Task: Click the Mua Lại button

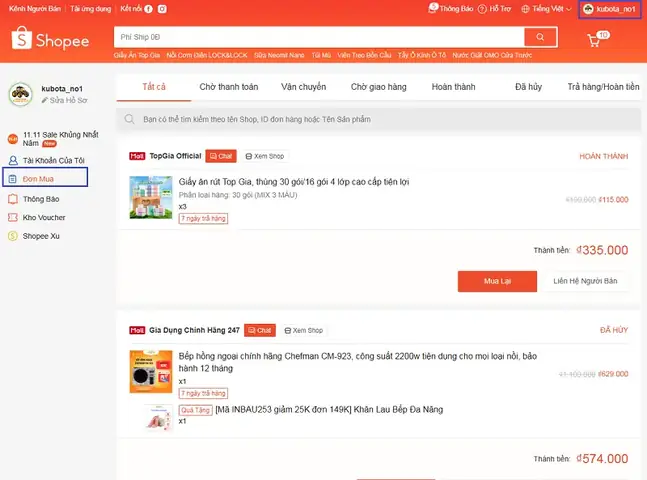Action: point(497,281)
